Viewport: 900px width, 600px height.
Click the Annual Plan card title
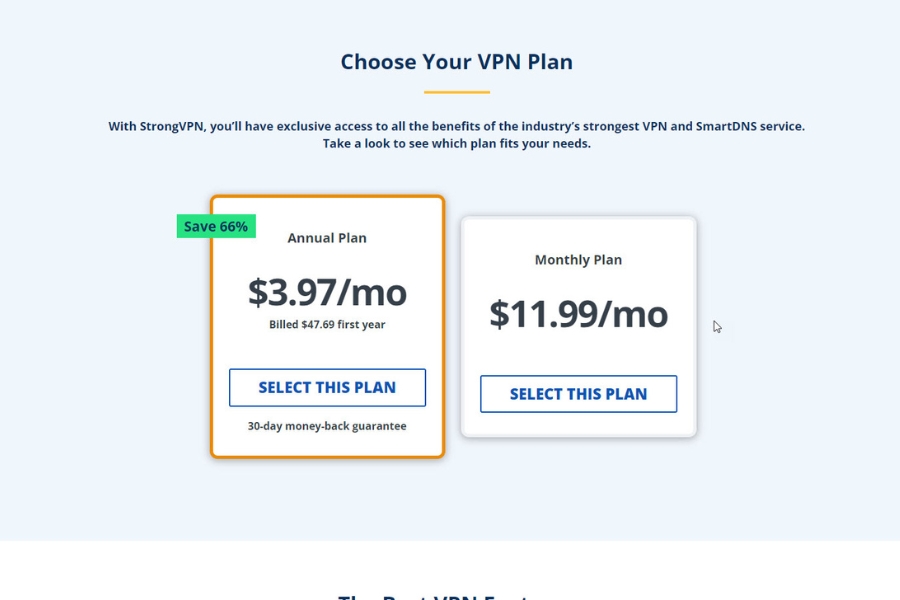click(x=327, y=238)
